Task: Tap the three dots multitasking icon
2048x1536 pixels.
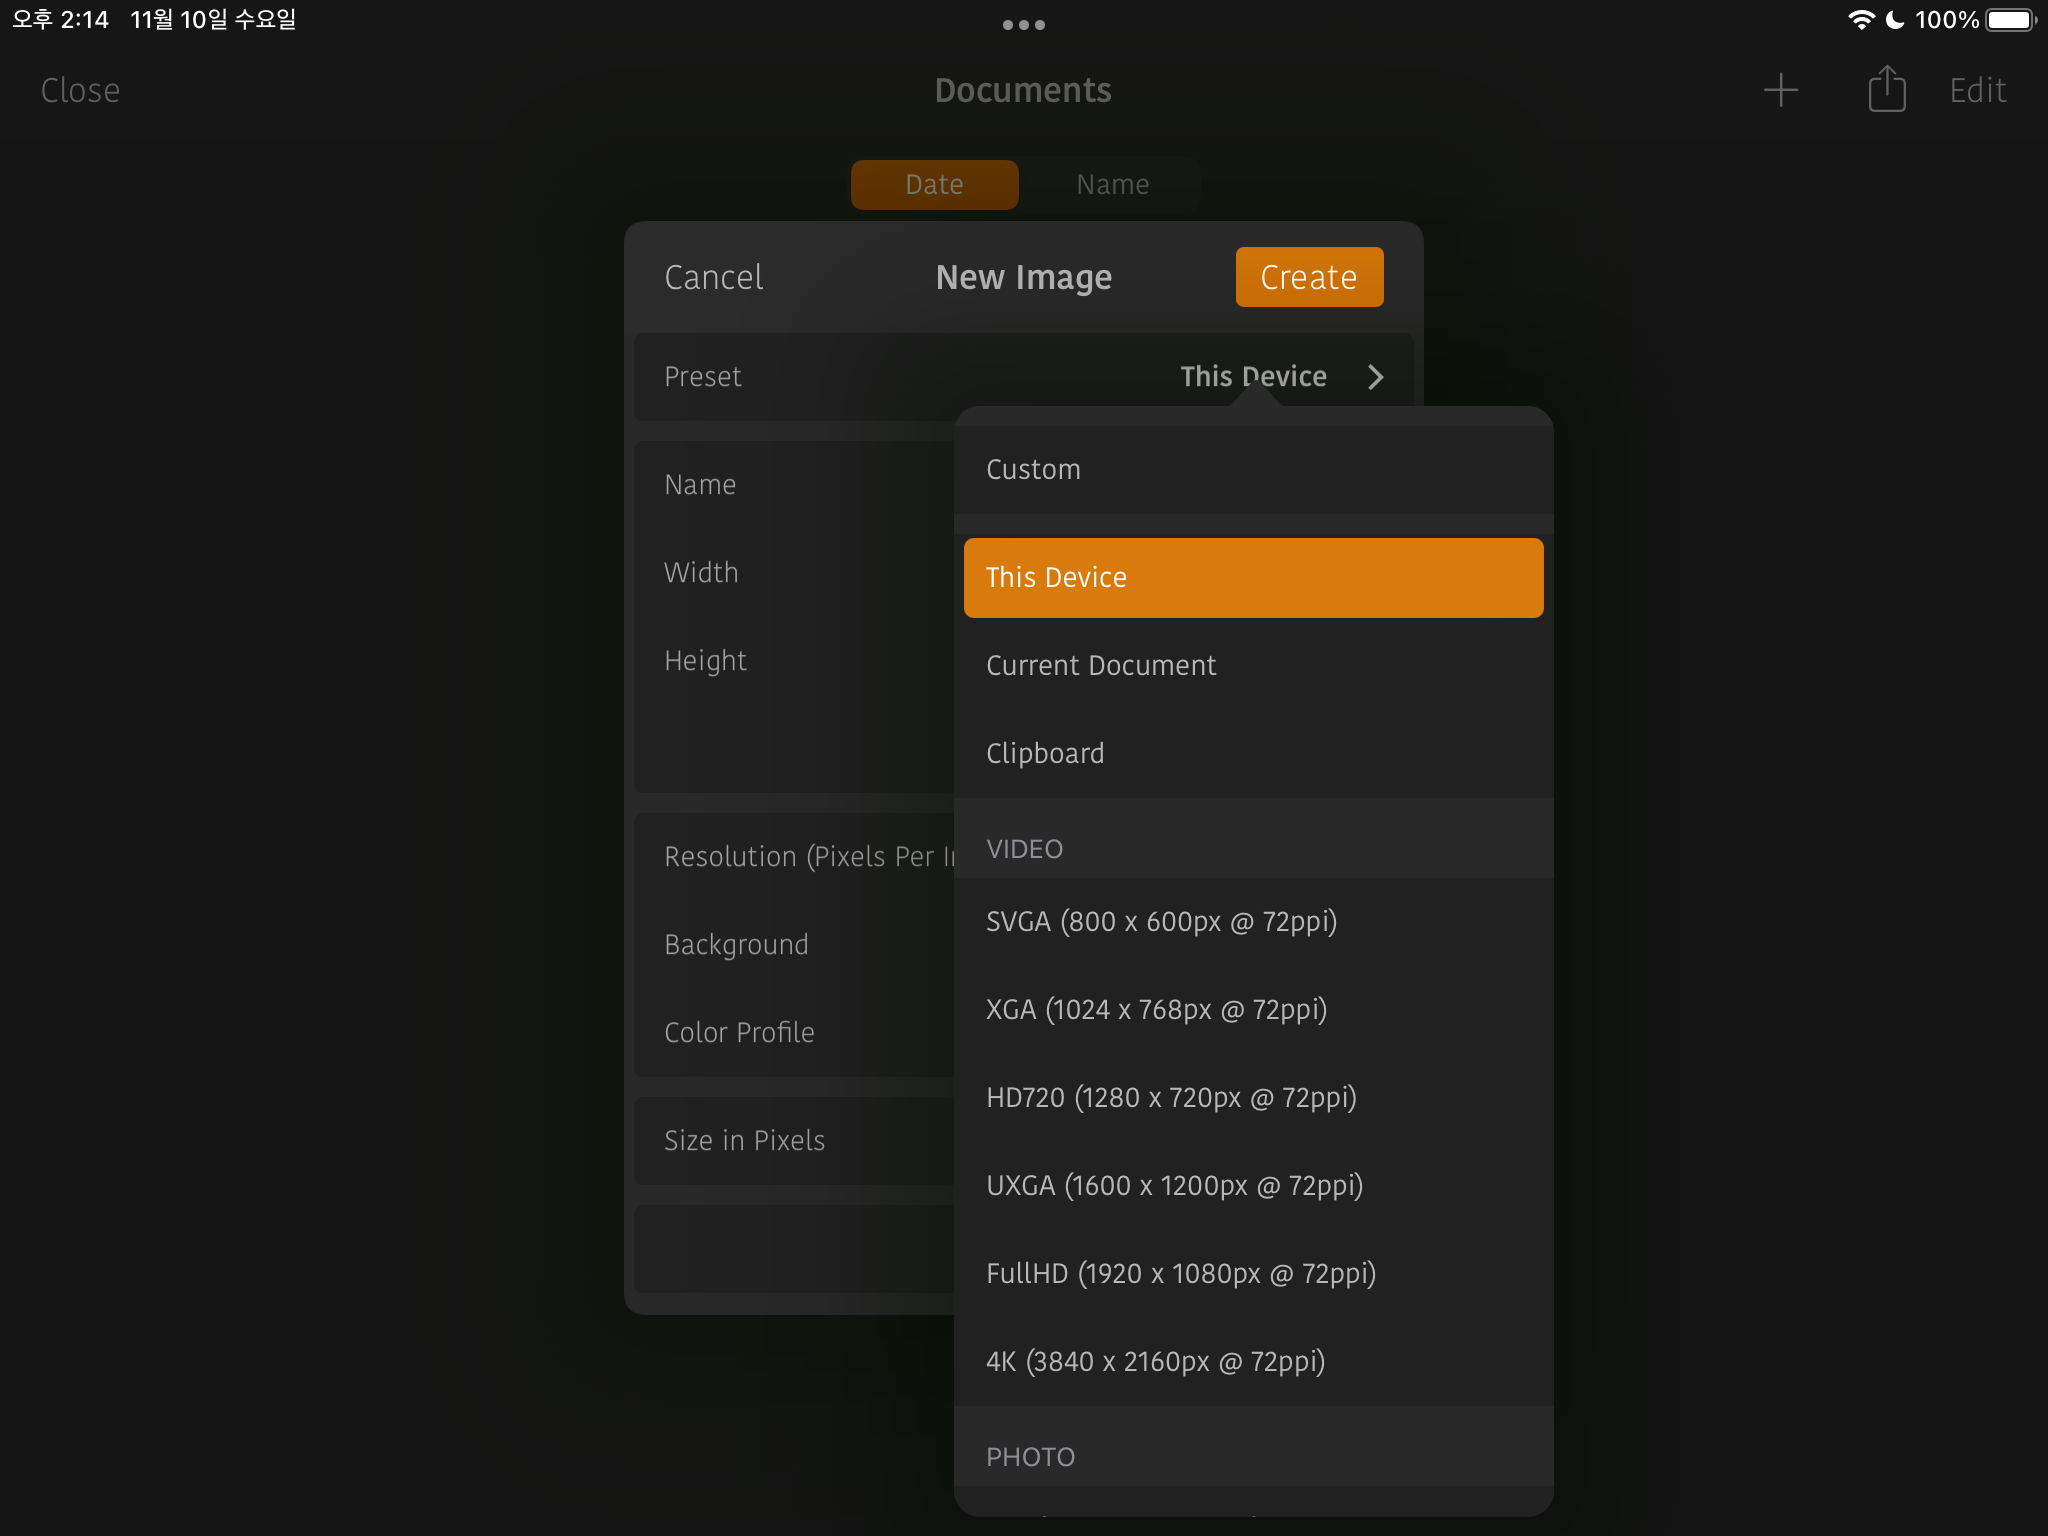Action: (x=1023, y=25)
